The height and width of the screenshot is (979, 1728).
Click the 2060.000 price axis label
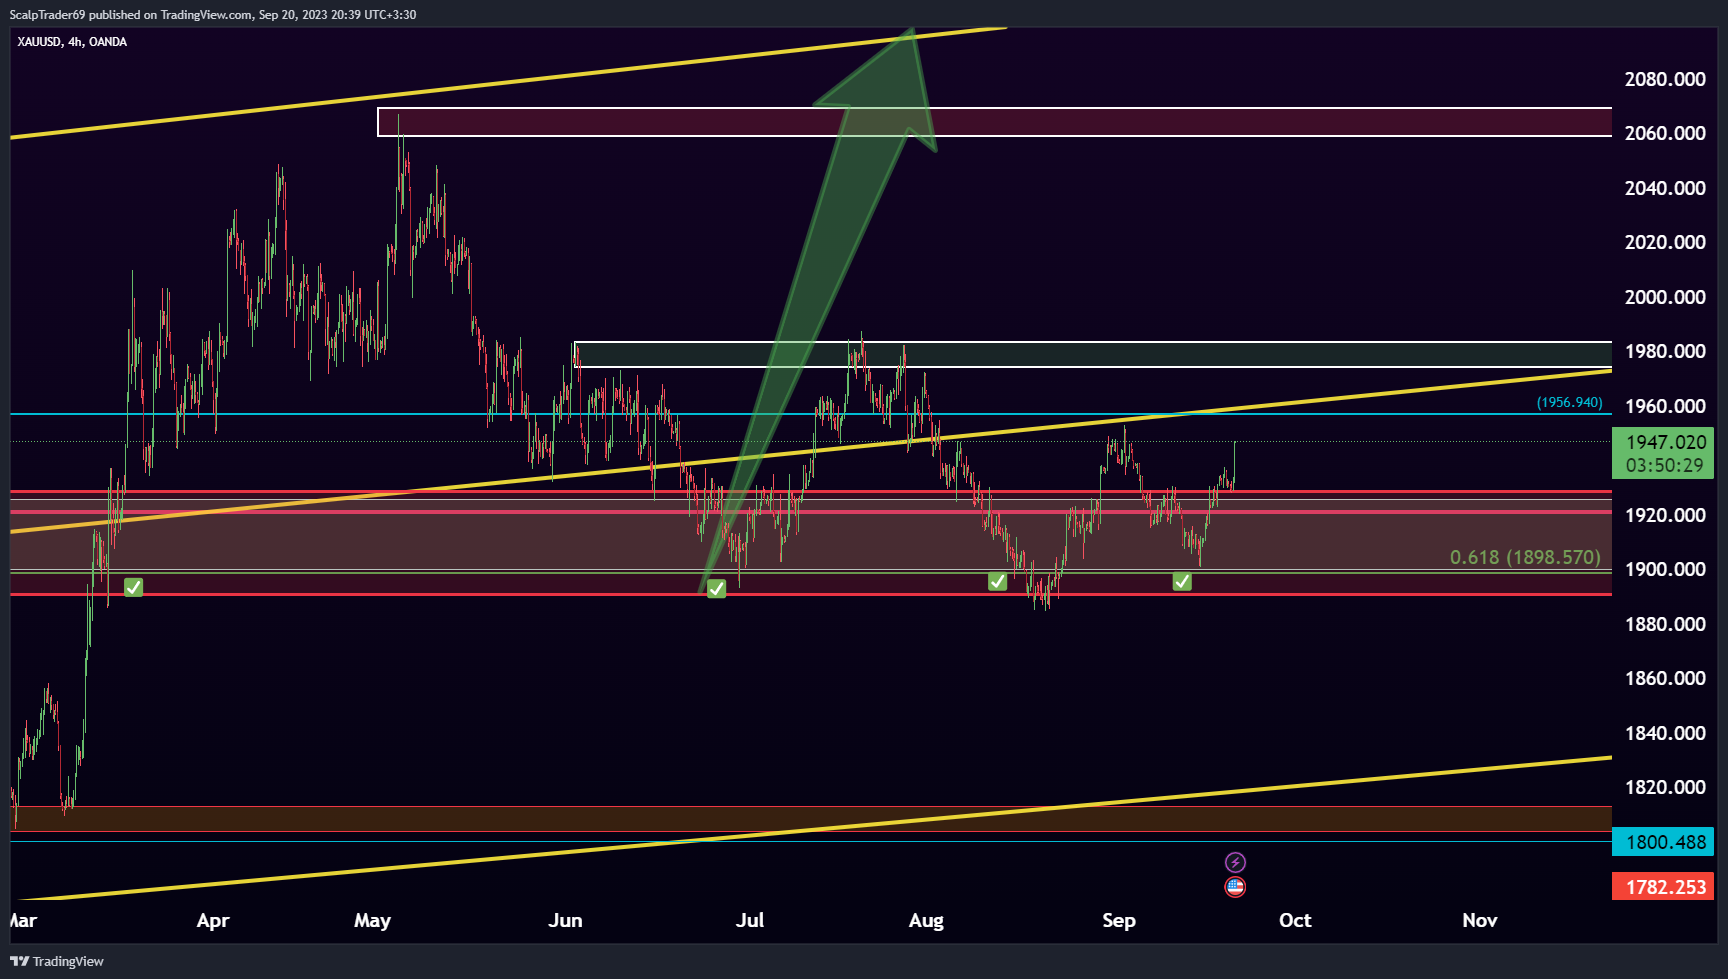[1665, 133]
